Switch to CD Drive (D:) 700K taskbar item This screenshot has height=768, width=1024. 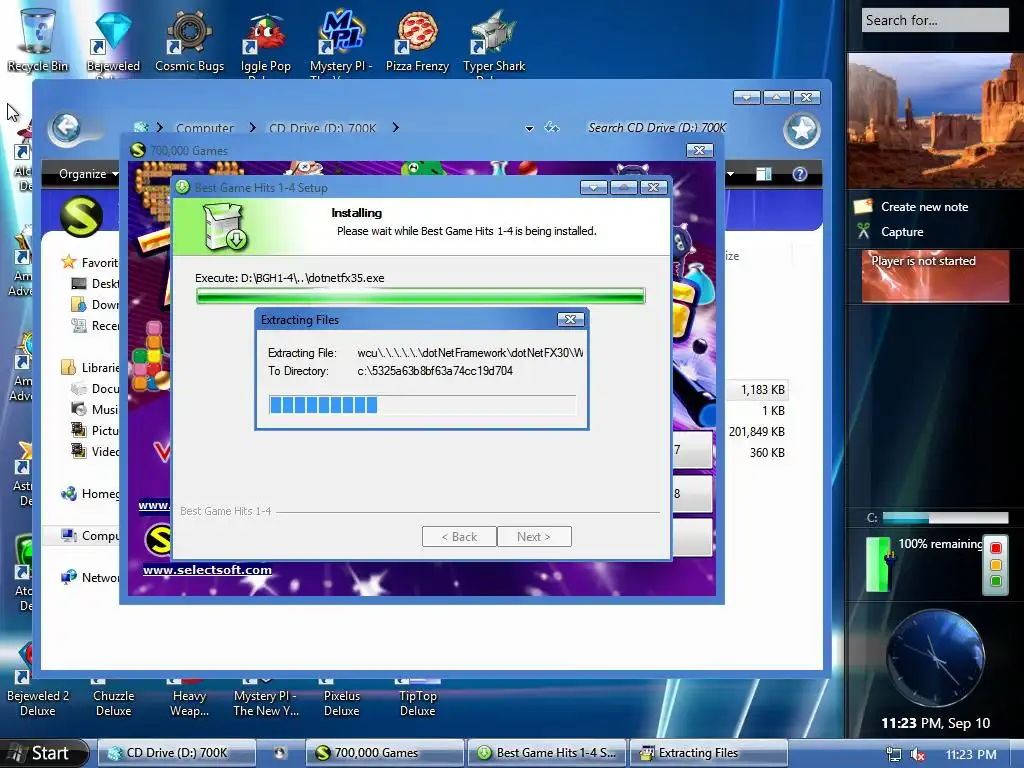tap(176, 753)
